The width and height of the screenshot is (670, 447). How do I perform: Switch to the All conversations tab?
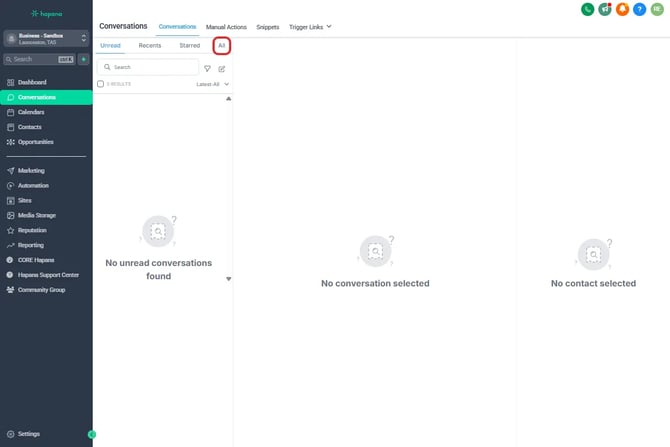tap(222, 46)
